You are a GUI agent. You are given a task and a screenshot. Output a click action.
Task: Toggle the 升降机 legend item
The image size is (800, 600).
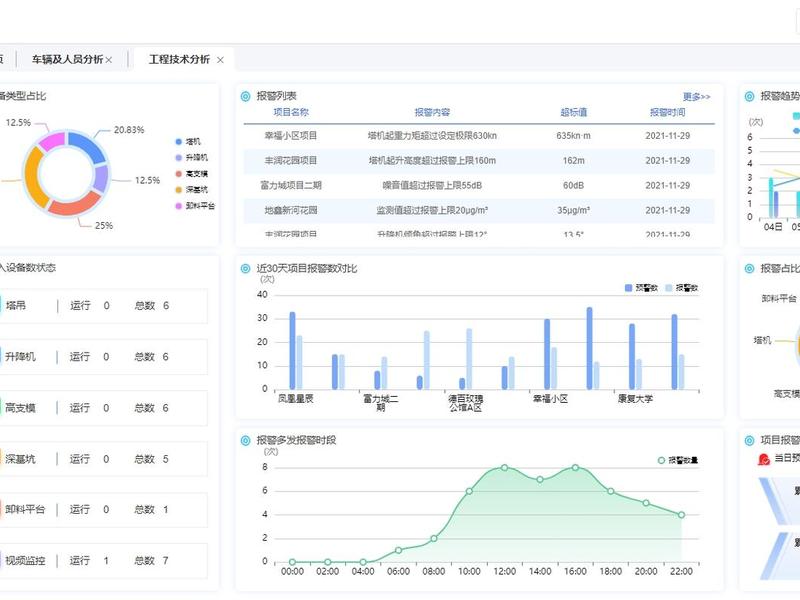[x=191, y=158]
